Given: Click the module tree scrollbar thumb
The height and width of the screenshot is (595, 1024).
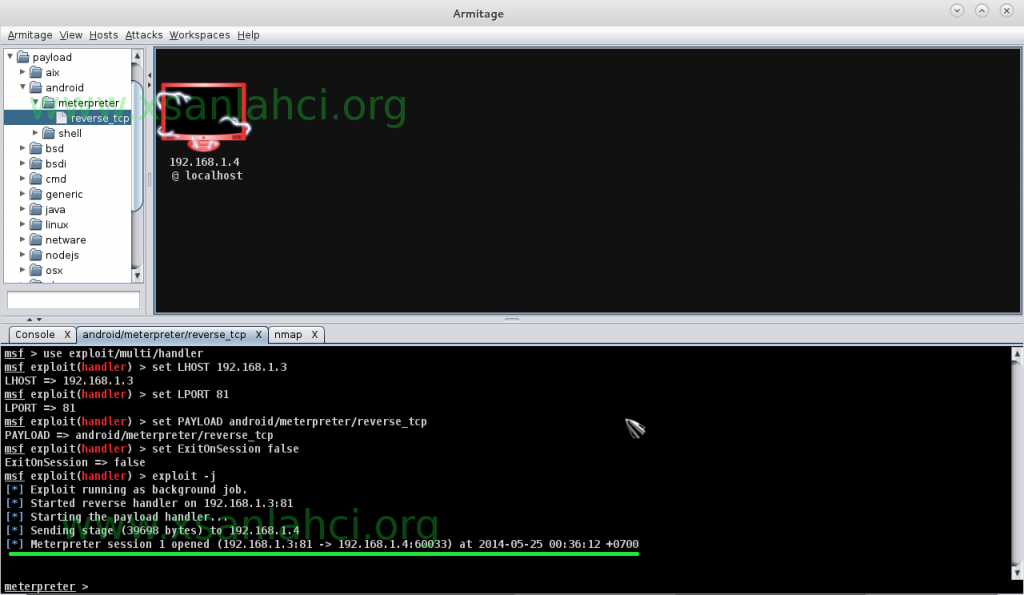Looking at the screenshot, I should coord(137,146).
